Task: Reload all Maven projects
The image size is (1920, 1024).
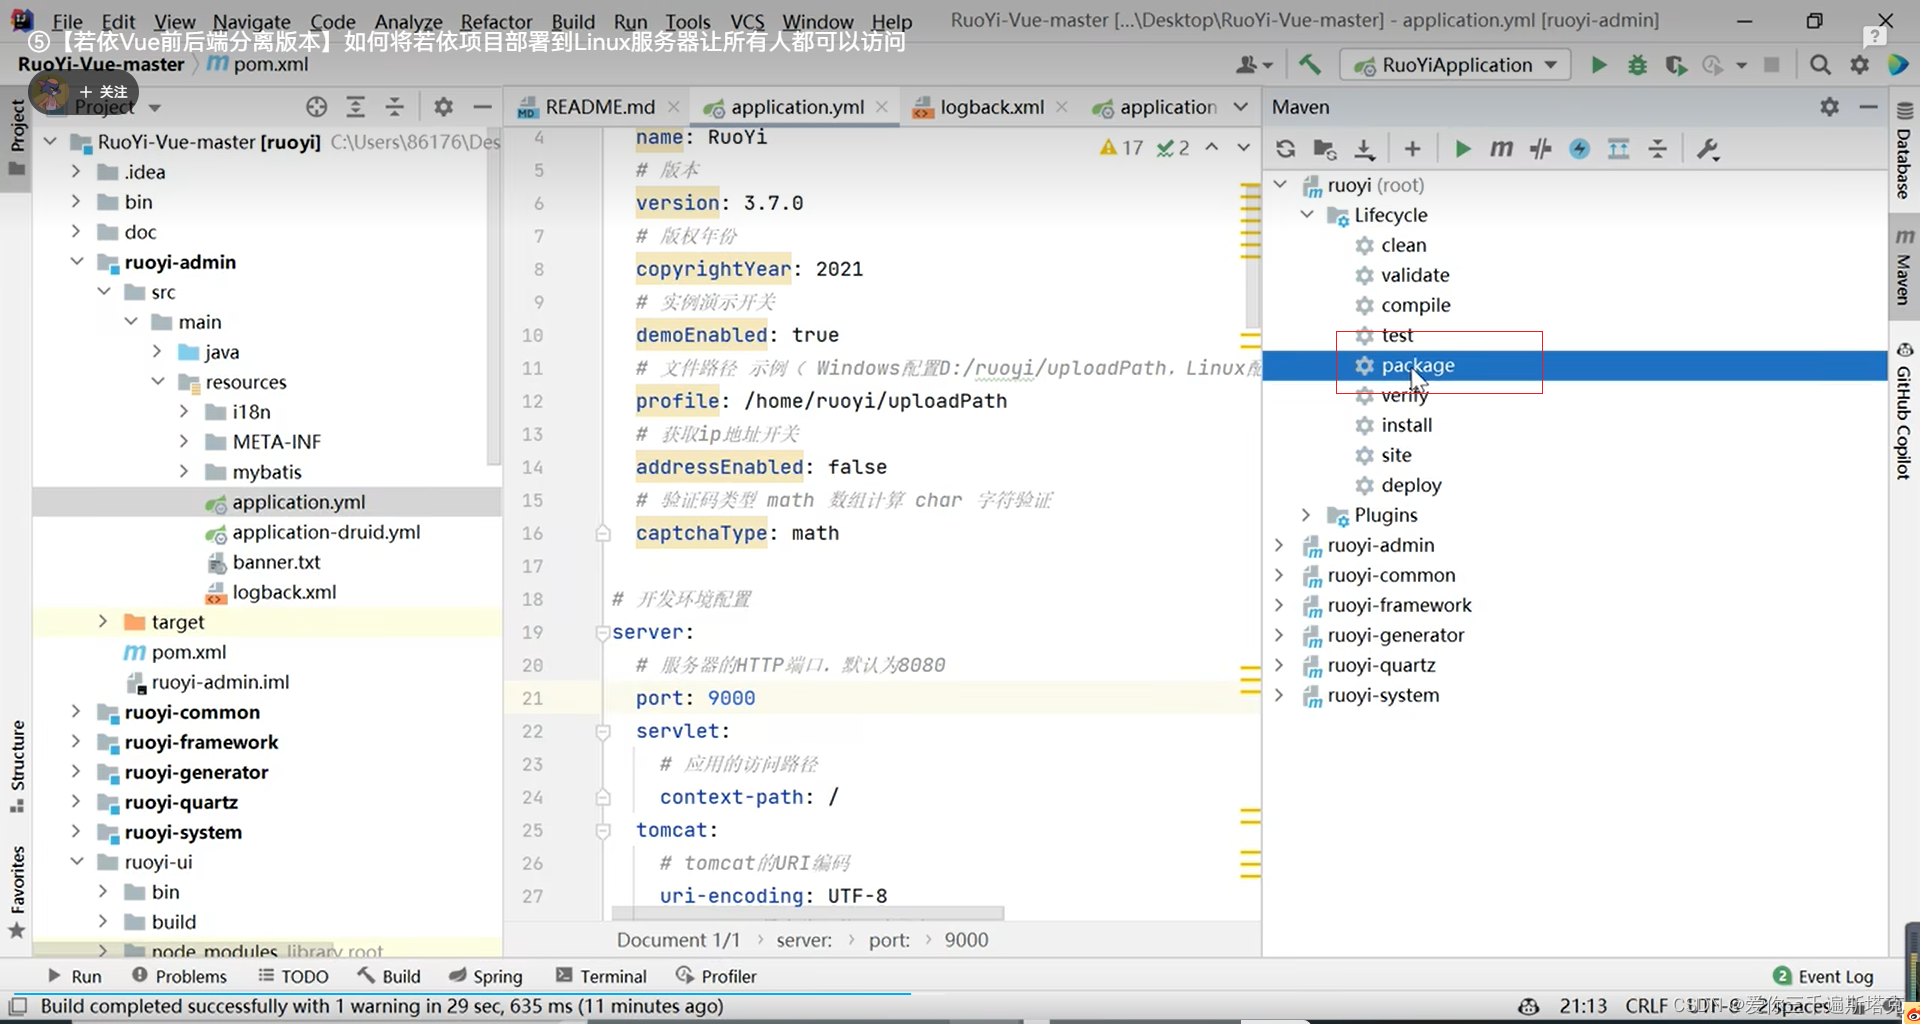Action: click(1286, 149)
